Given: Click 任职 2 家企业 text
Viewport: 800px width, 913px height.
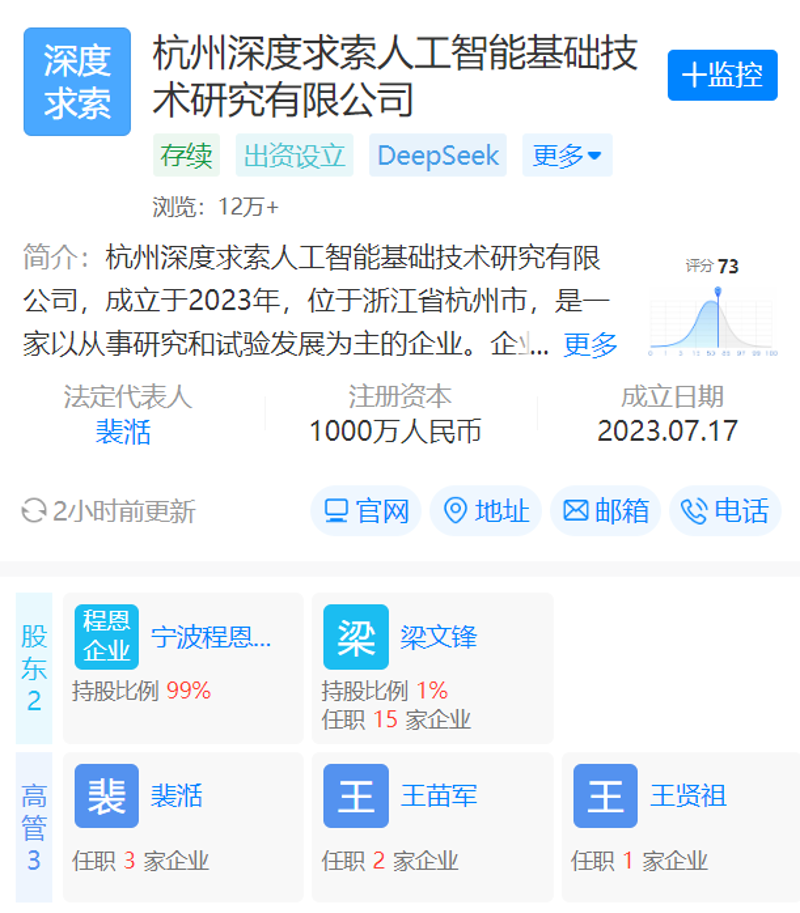Looking at the screenshot, I should (390, 861).
